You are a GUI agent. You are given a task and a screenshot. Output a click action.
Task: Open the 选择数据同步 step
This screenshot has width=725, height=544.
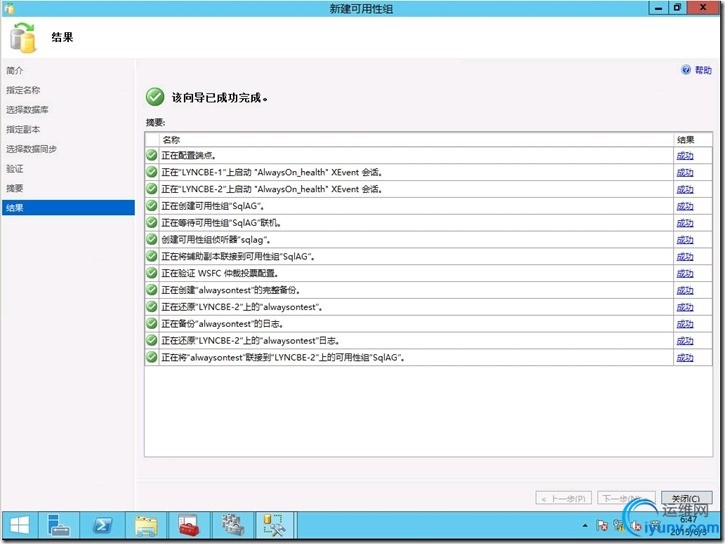coord(31,149)
